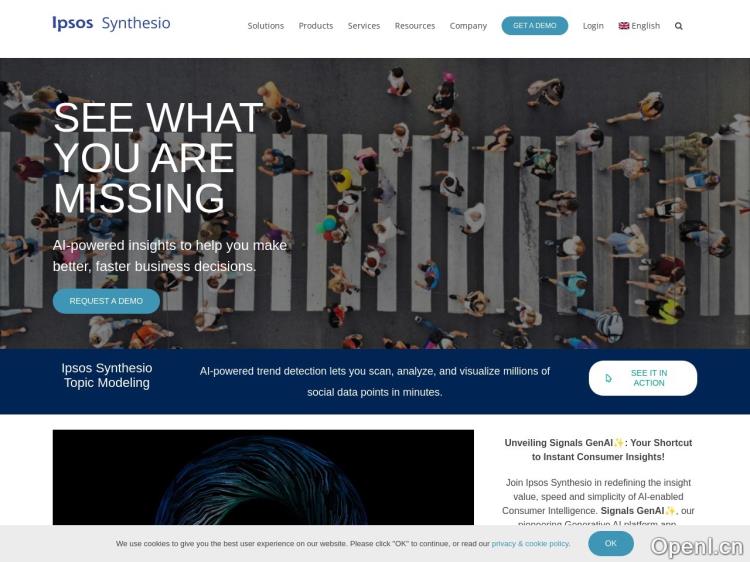This screenshot has width=750, height=562.
Task: Click the sparkle emoji in GenAI heading
Action: [619, 442]
